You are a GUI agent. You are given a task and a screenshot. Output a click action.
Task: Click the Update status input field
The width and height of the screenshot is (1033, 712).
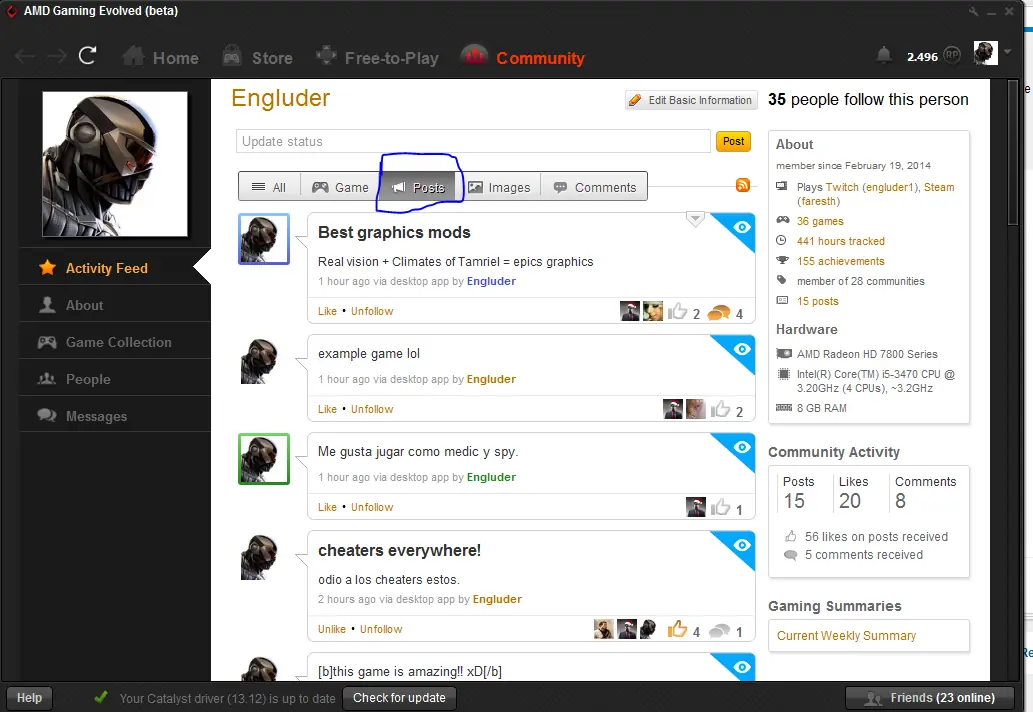[x=473, y=141]
